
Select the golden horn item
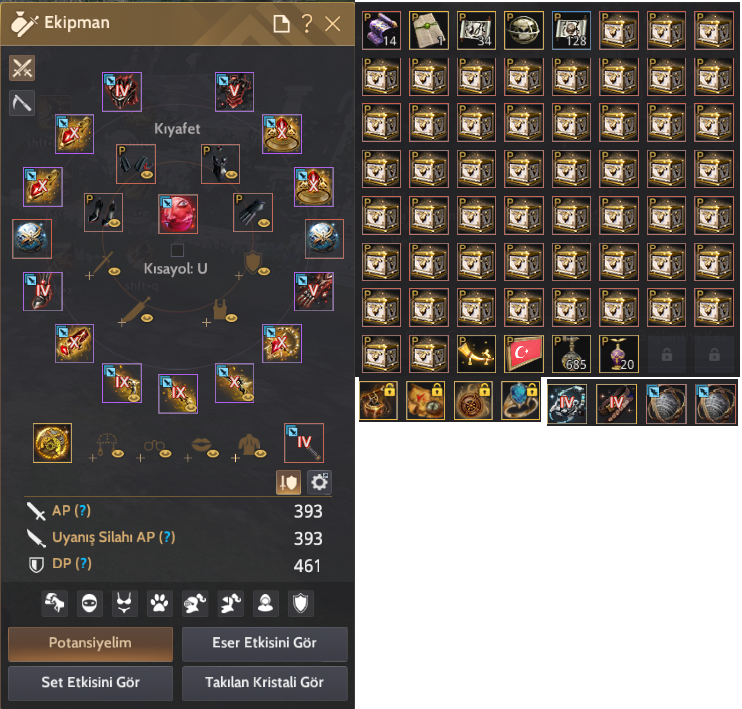click(x=476, y=354)
